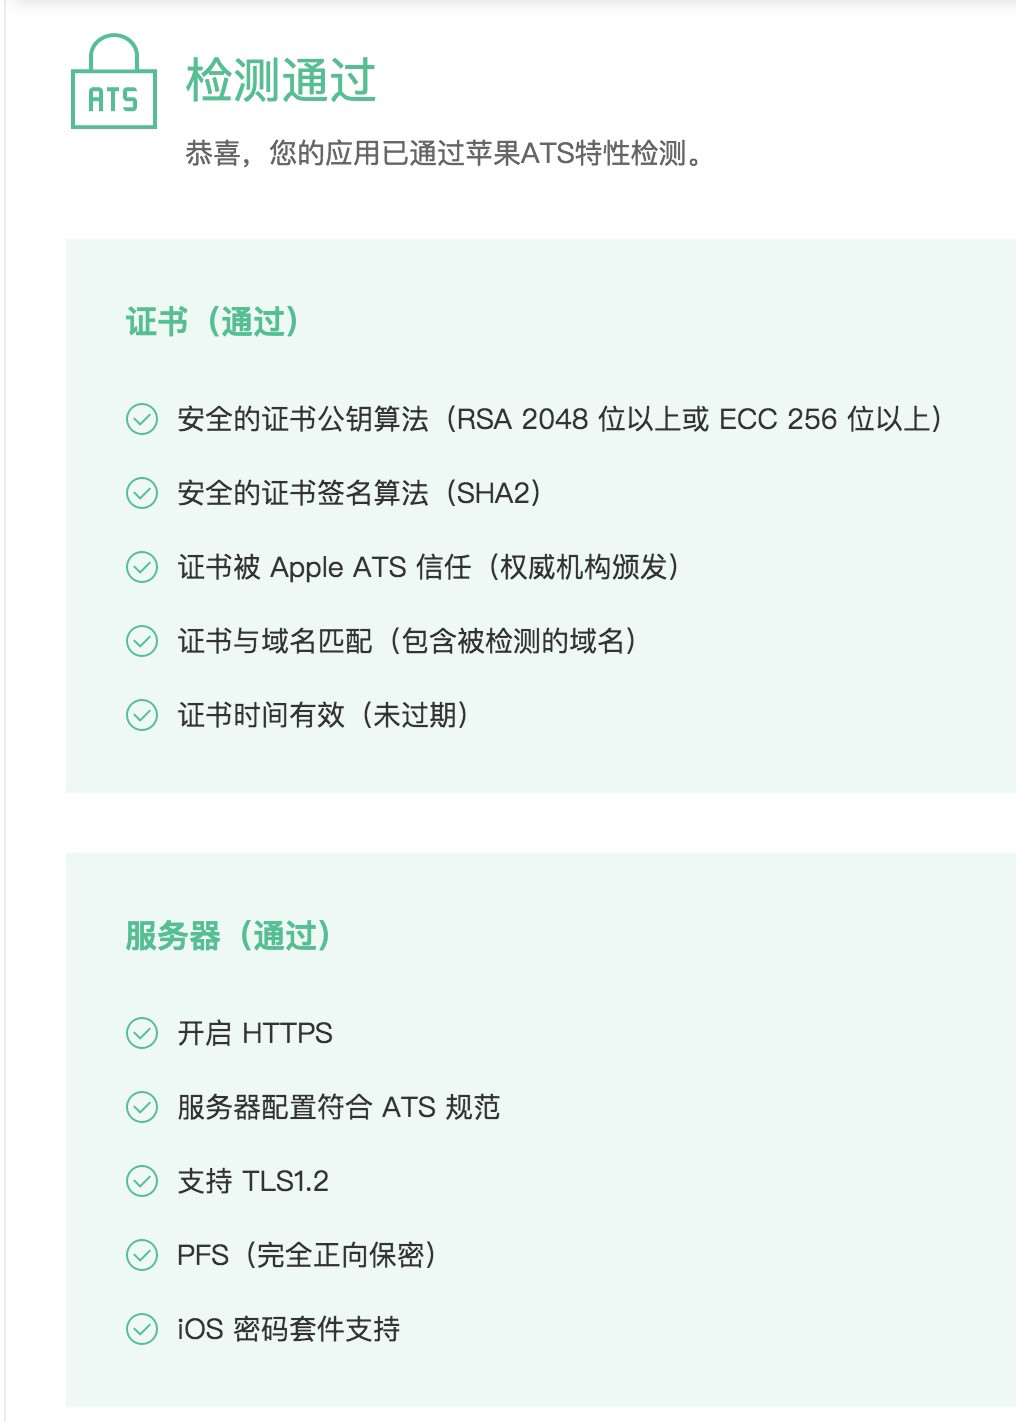Screen dimensions: 1016x1422
Task: Click the 开启 HTTPS item text
Action: (255, 1033)
